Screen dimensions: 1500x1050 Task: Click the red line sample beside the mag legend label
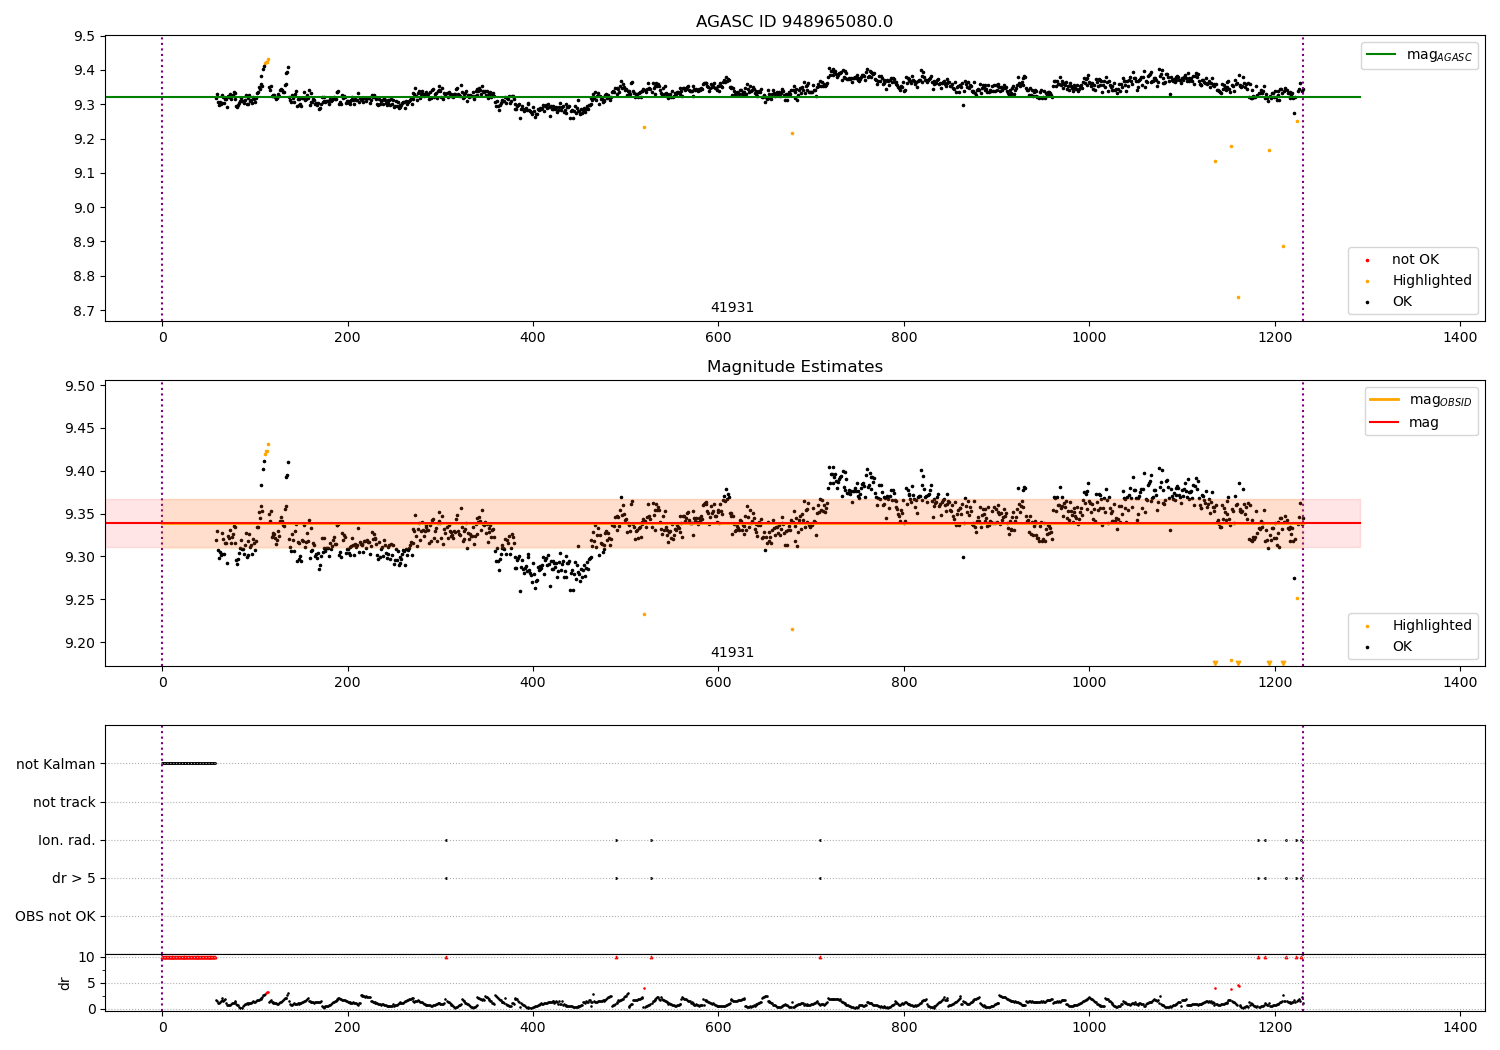[x=1386, y=423]
